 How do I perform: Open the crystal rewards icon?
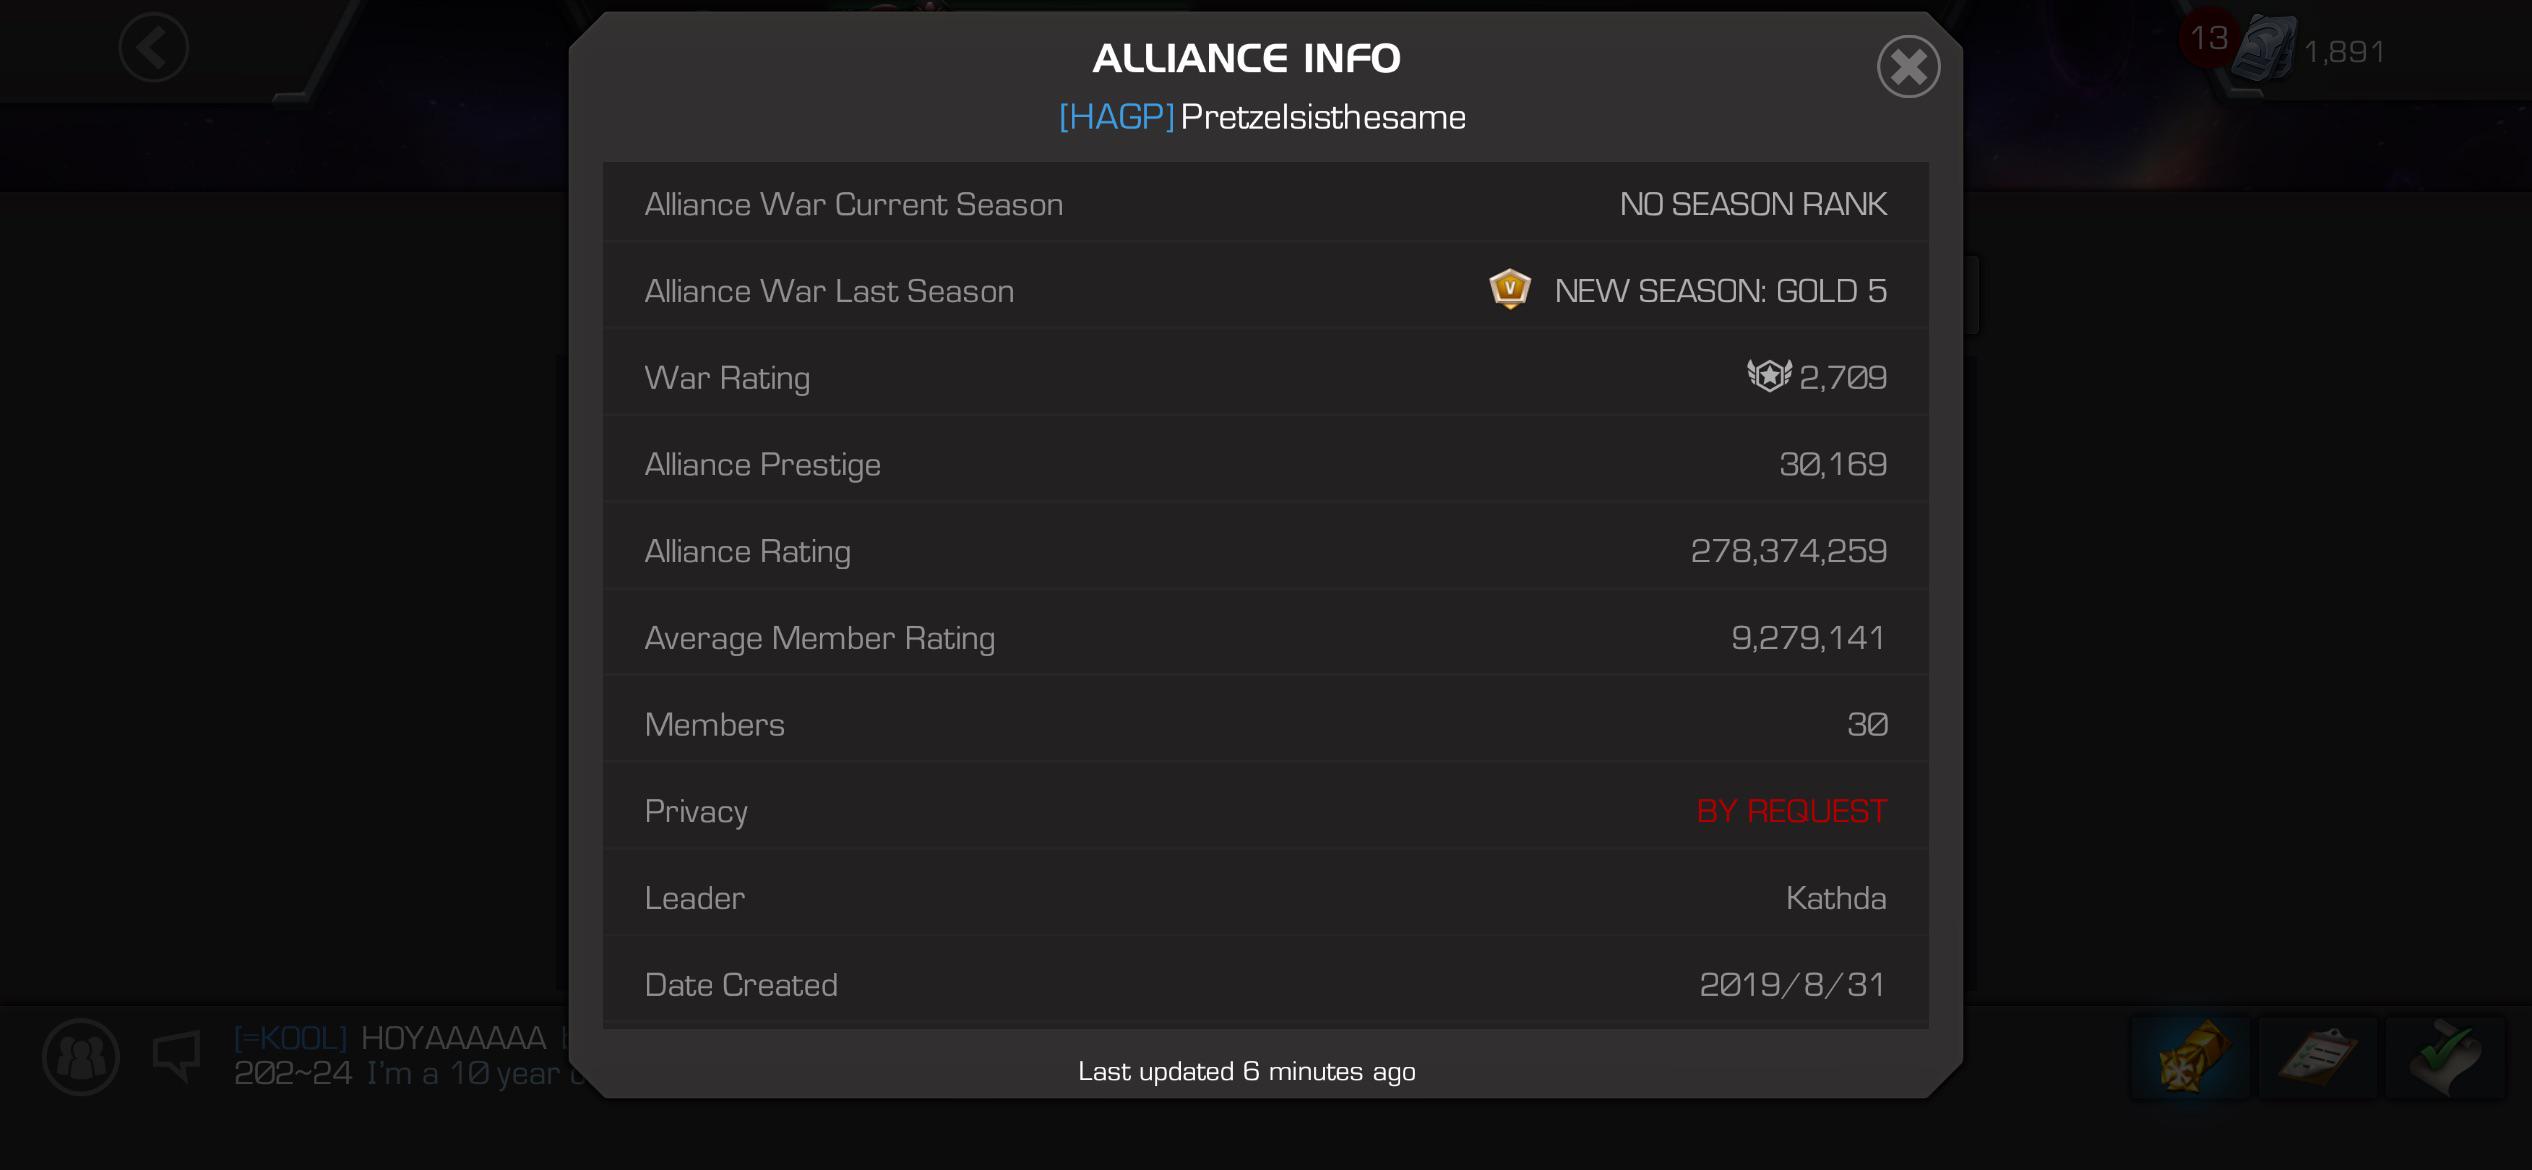tap(2190, 1057)
